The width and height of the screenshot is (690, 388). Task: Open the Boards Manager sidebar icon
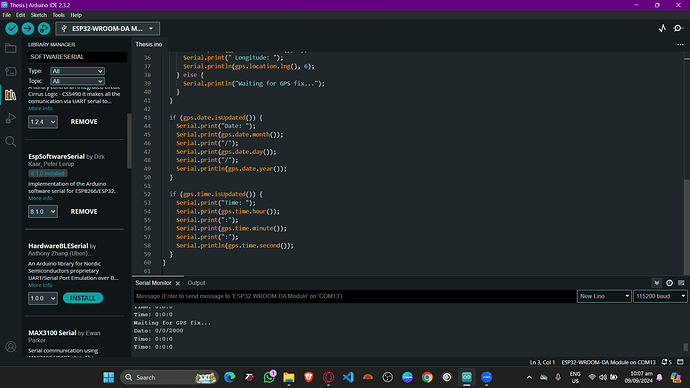coord(11,71)
